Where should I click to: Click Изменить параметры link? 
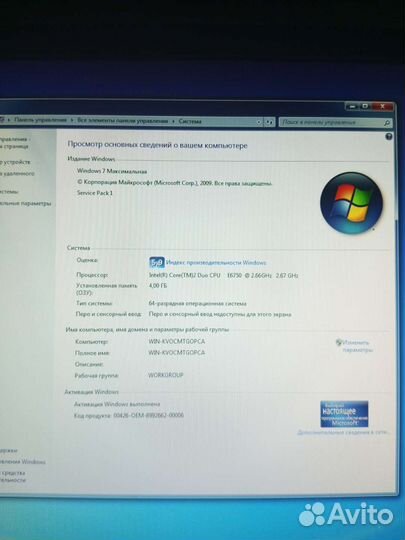pyautogui.click(x=357, y=346)
